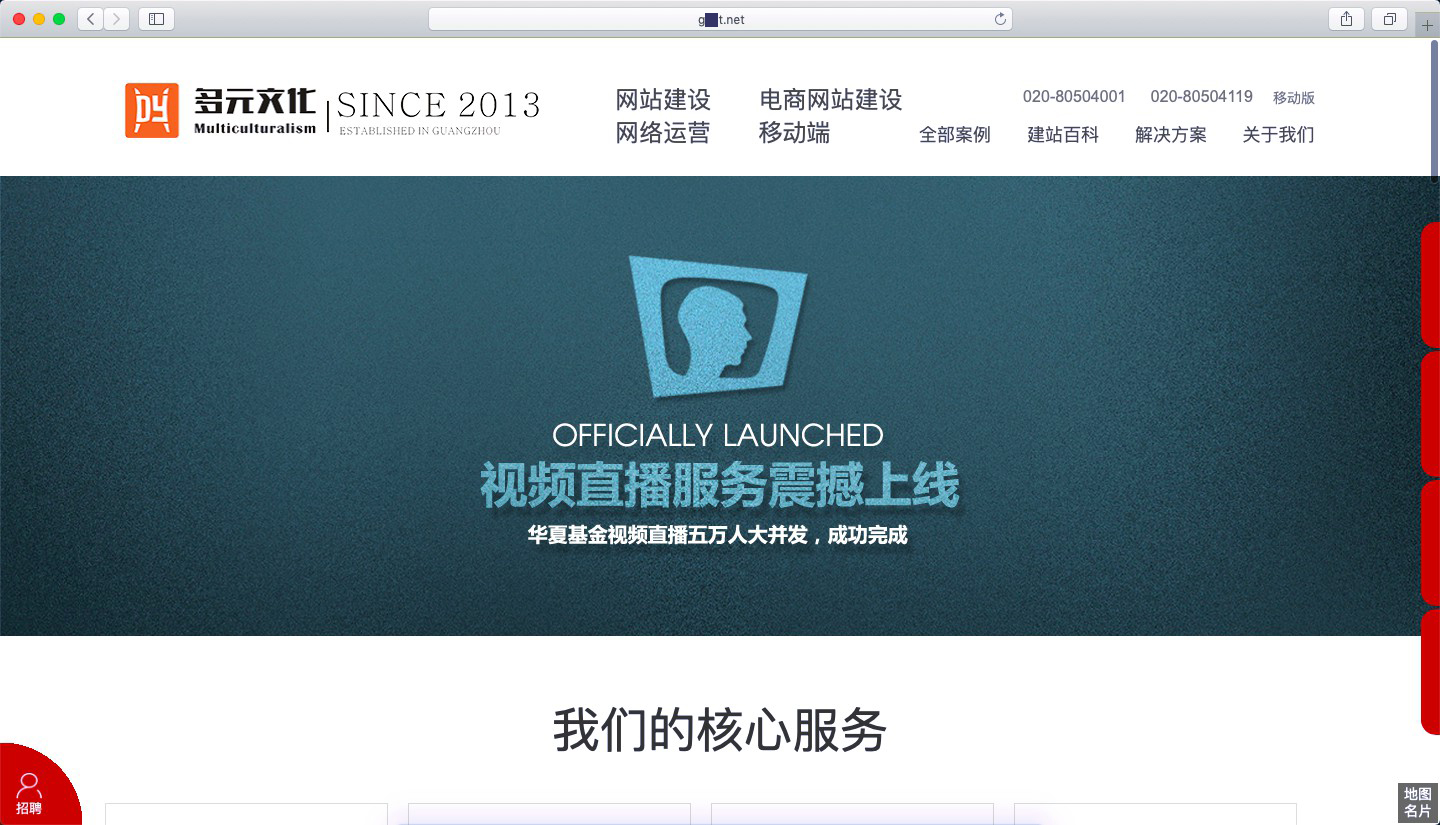Image resolution: width=1440 pixels, height=825 pixels.
Task: Add a new tab with plus icon
Action: (x=1427, y=25)
